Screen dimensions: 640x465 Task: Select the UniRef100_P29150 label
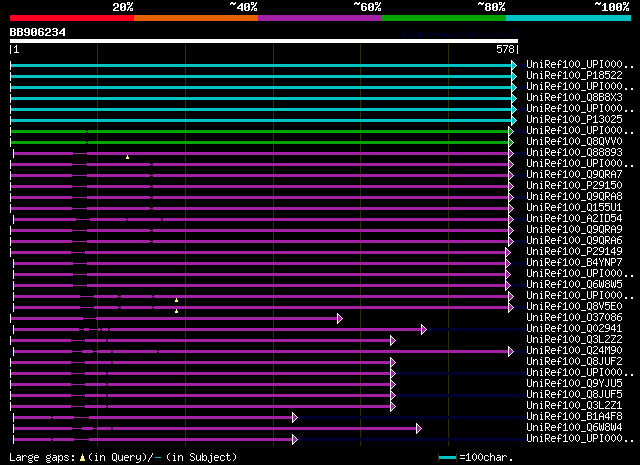click(x=574, y=186)
